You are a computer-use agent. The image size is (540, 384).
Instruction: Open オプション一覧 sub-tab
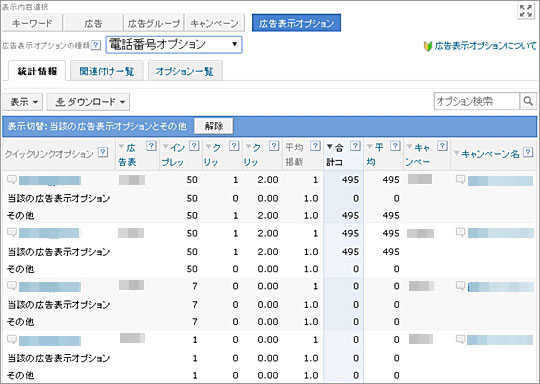click(185, 71)
